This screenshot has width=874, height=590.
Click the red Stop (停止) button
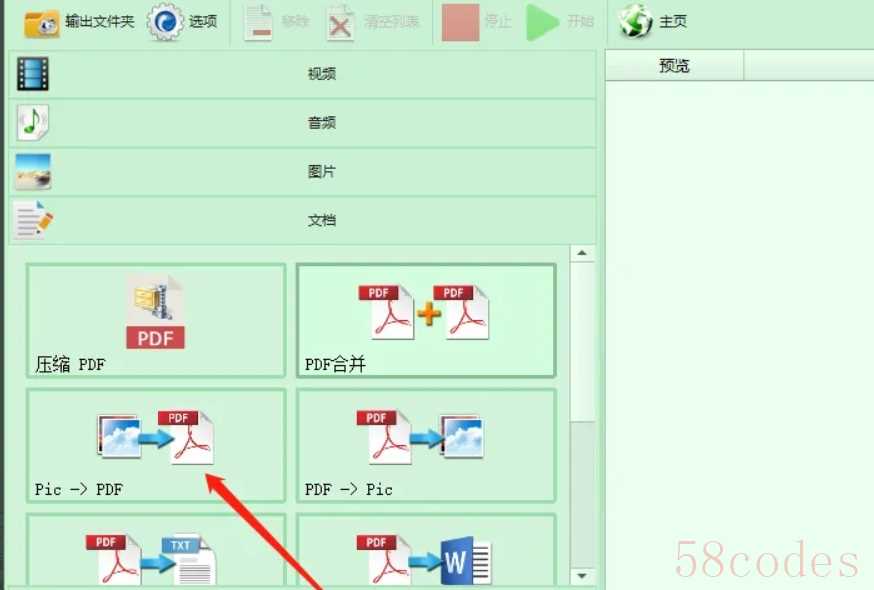point(460,22)
